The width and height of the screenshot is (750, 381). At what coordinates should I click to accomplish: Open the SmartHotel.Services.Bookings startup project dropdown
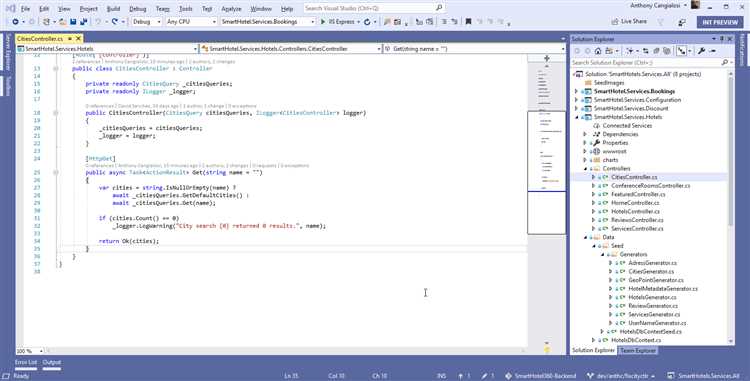[267, 22]
